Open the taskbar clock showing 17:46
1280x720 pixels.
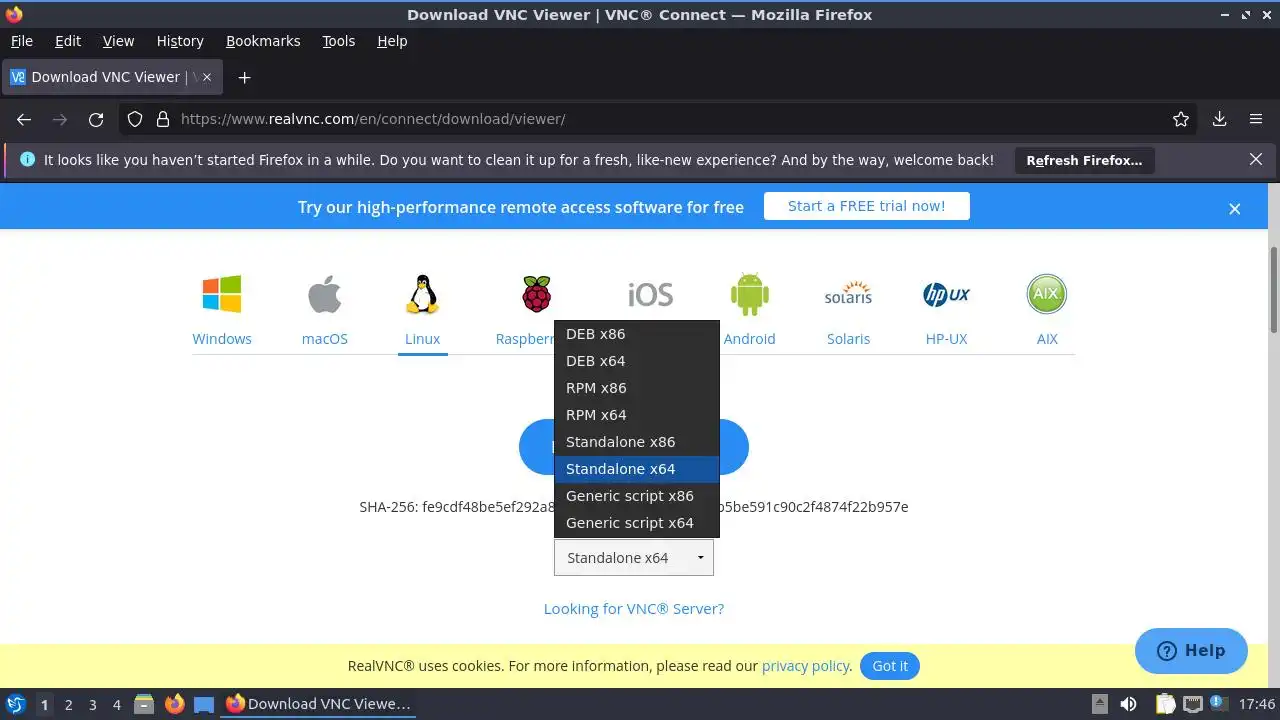click(1257, 704)
